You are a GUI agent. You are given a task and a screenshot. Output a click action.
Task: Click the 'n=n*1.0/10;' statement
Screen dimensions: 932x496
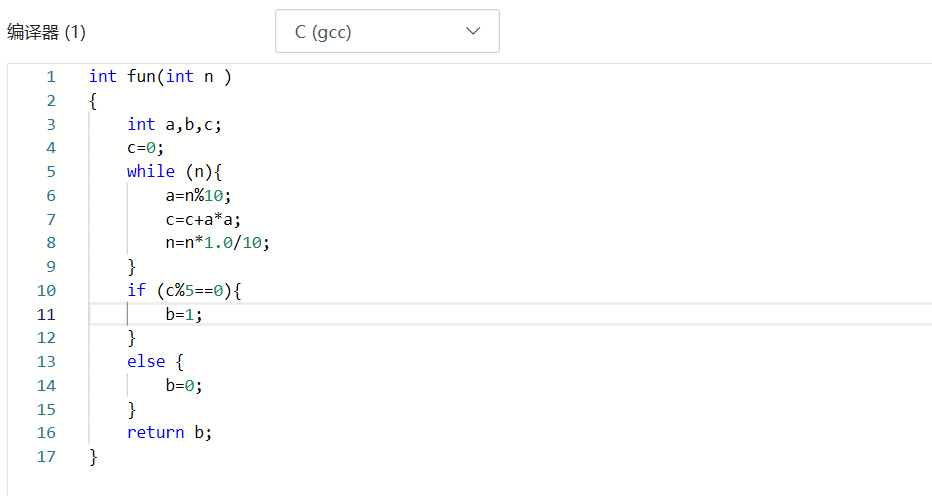click(x=218, y=243)
